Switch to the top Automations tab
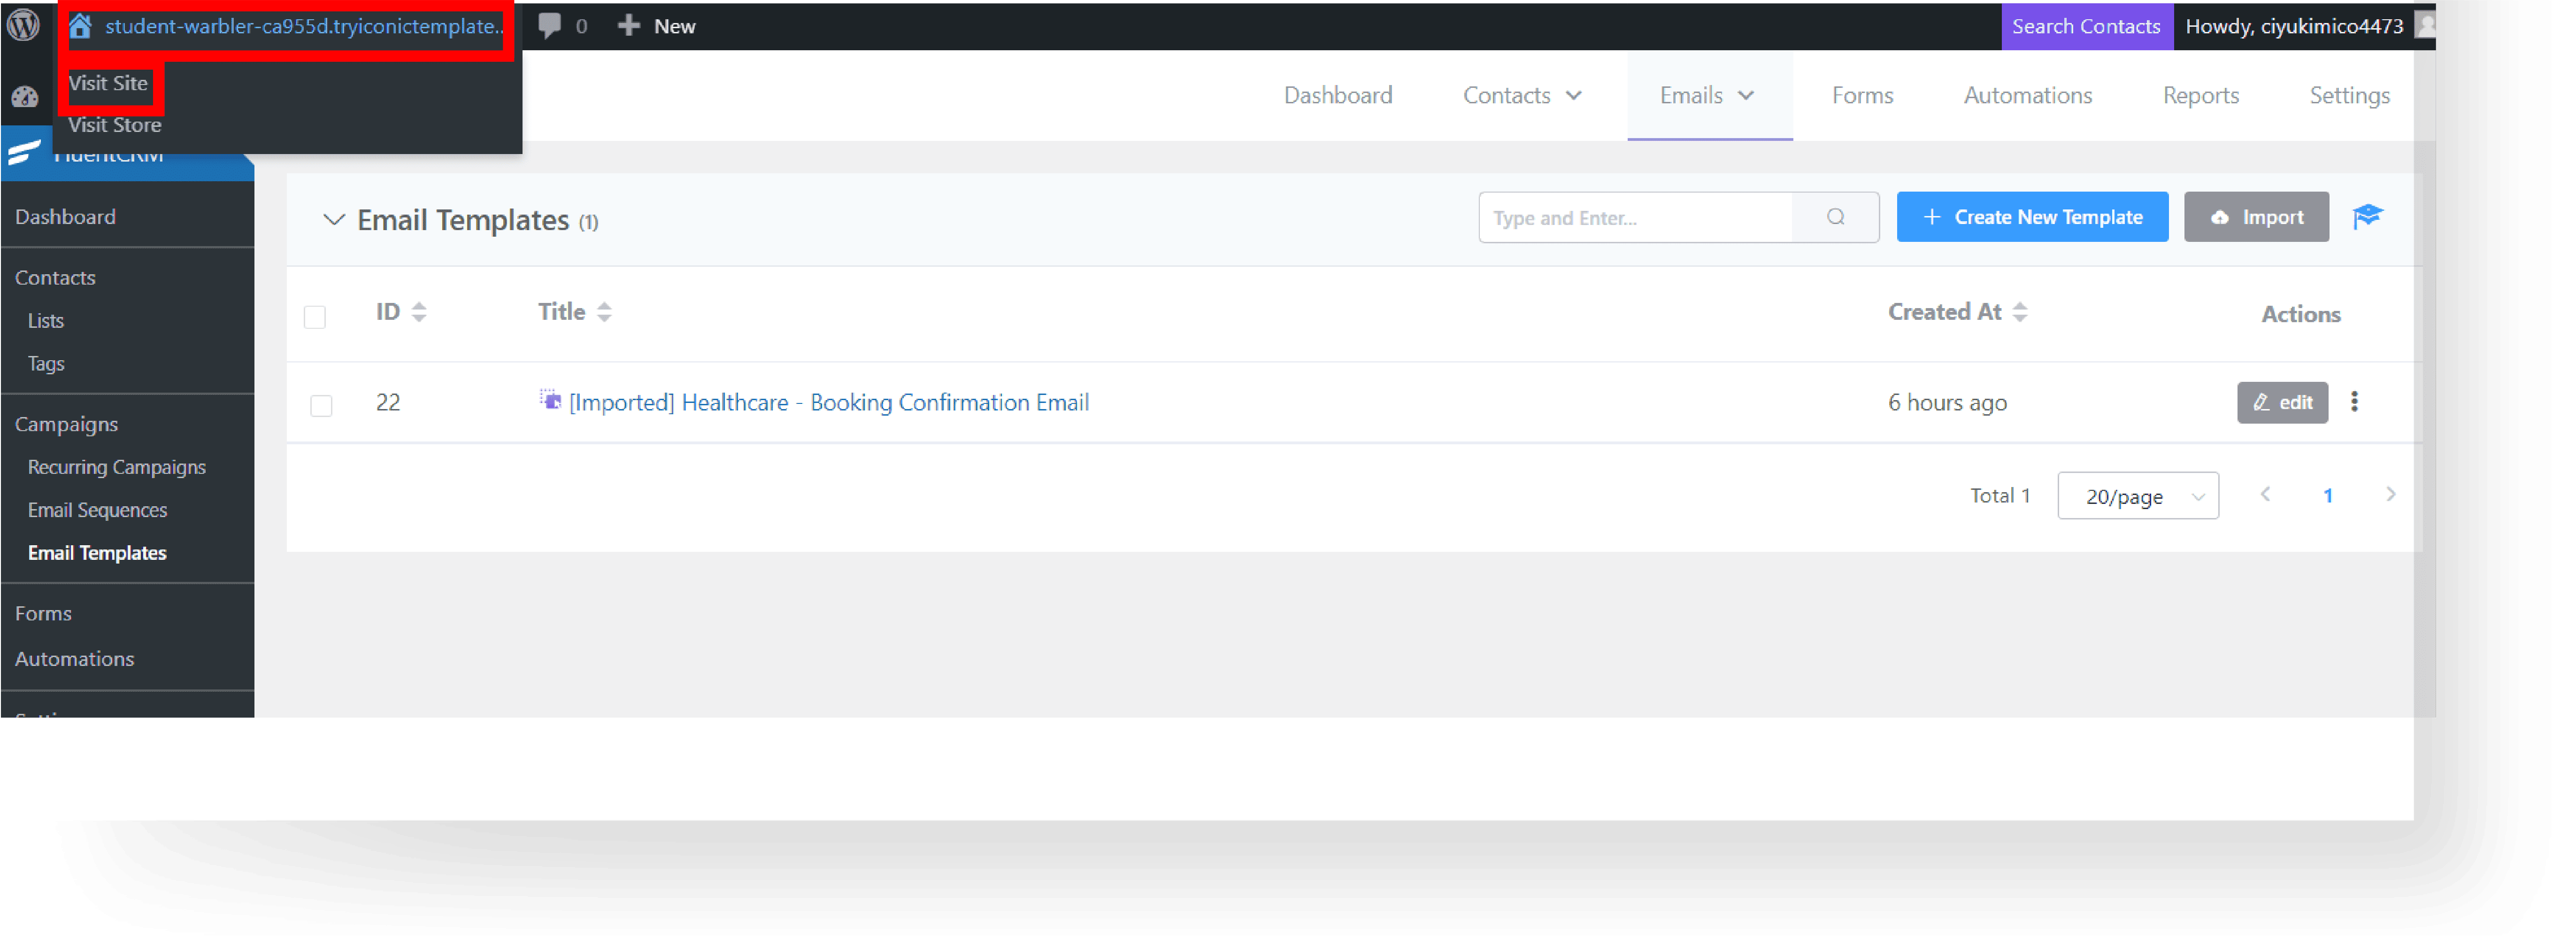This screenshot has height=936, width=2576. coord(2027,95)
